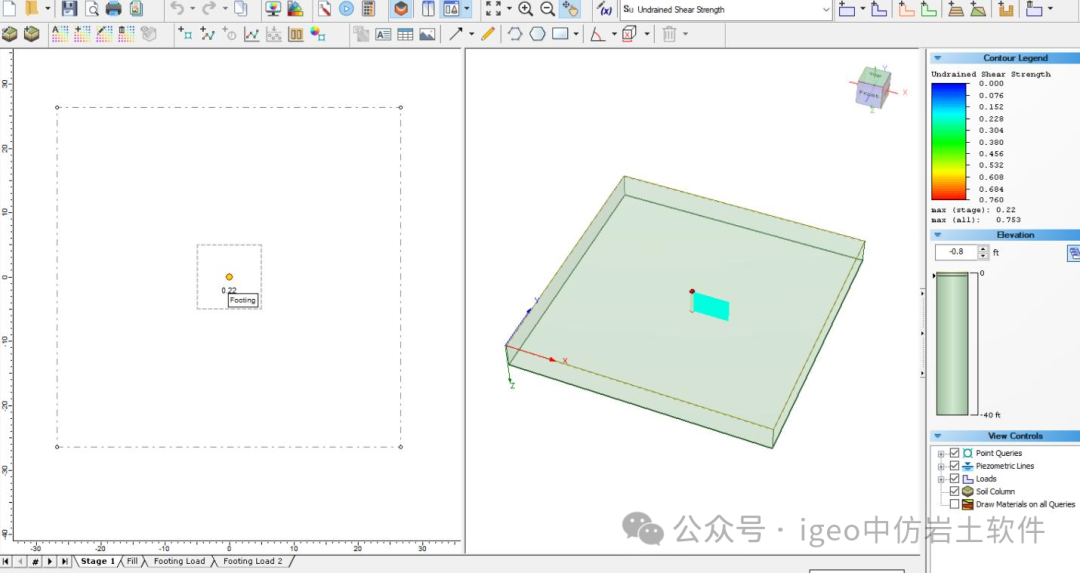1080x573 pixels.
Task: Zoom out with the minus magnifier
Action: (x=548, y=9)
